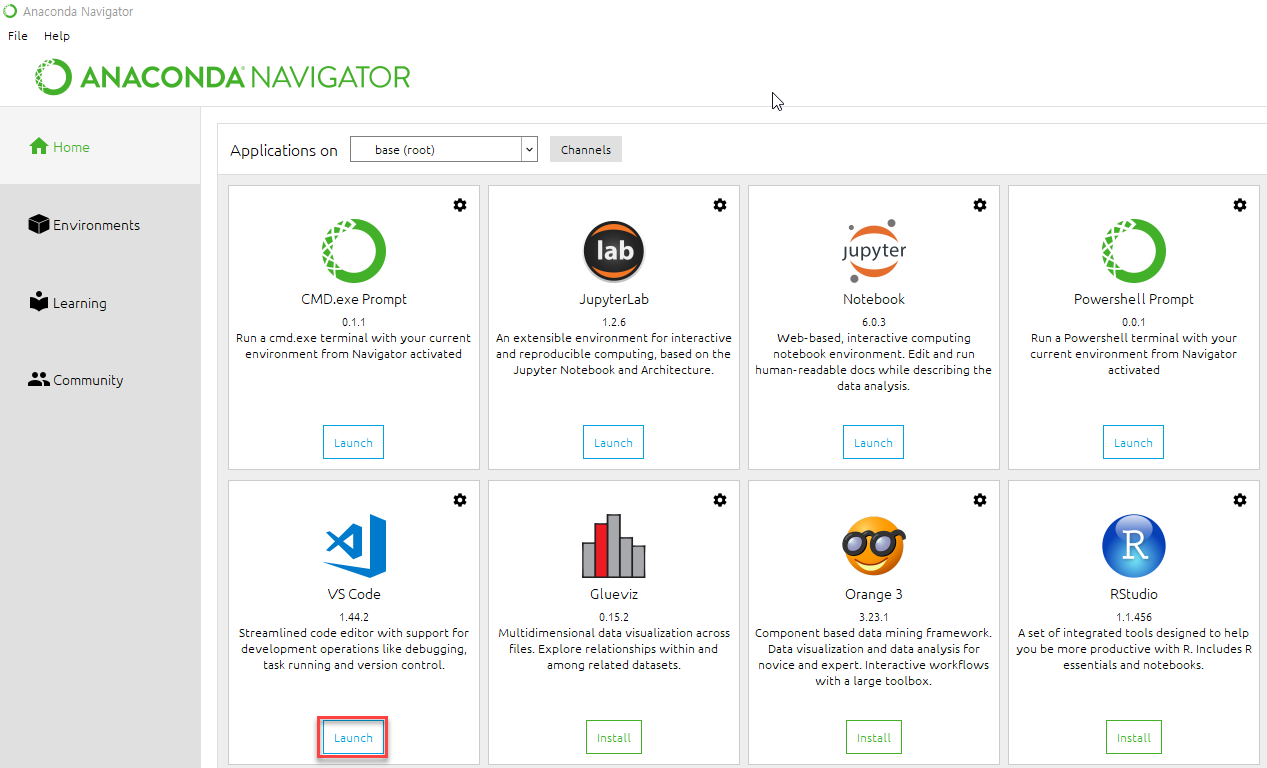Click the Jupyter Notebook logo icon

pyautogui.click(x=874, y=251)
